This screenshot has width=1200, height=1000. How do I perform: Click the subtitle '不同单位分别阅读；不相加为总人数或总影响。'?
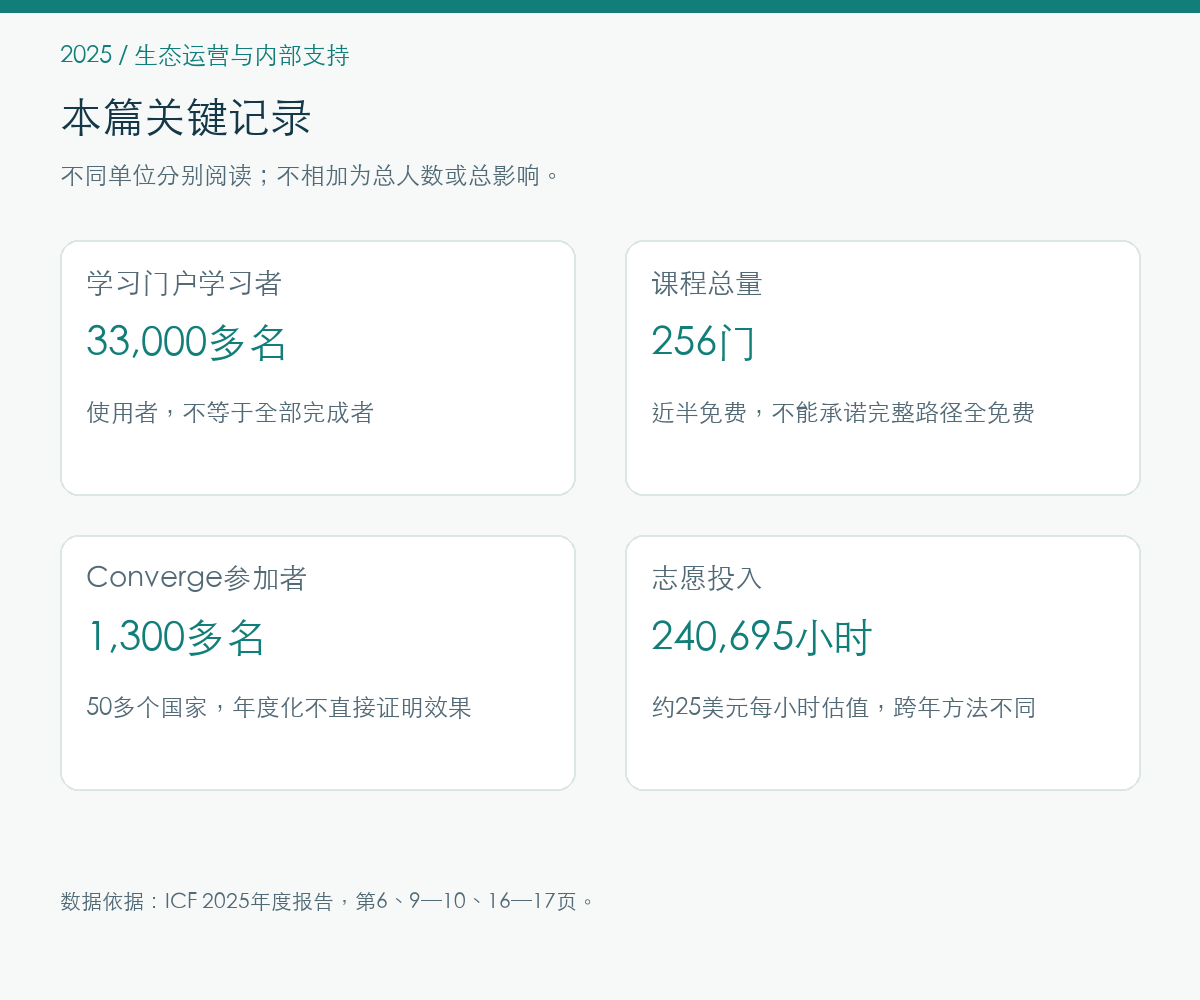pos(311,176)
